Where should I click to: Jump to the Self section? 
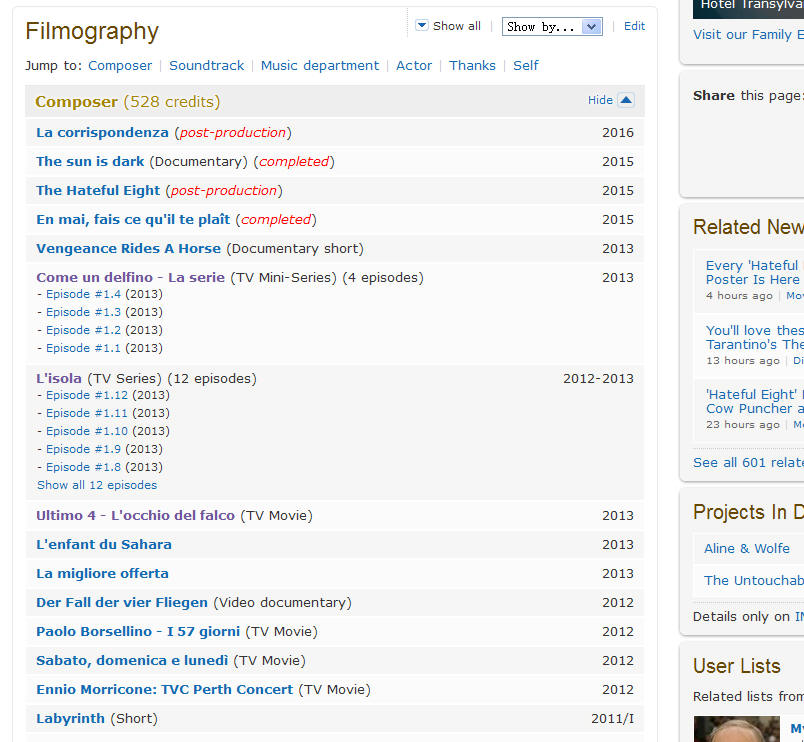[x=526, y=66]
